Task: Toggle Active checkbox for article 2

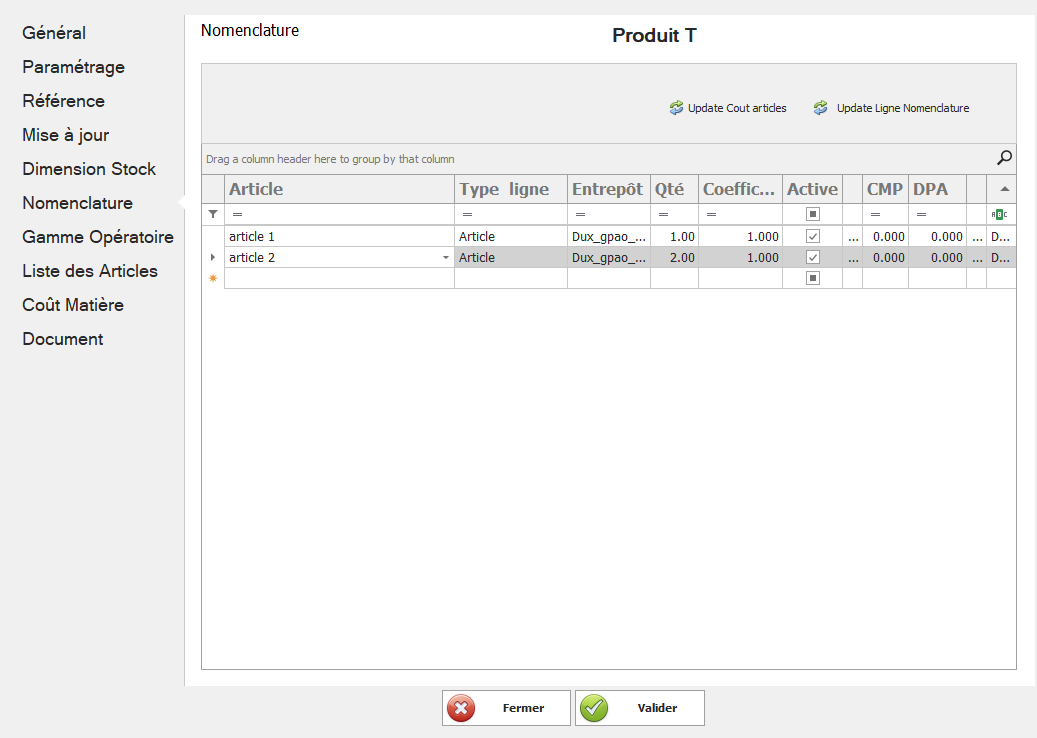Action: click(x=812, y=257)
